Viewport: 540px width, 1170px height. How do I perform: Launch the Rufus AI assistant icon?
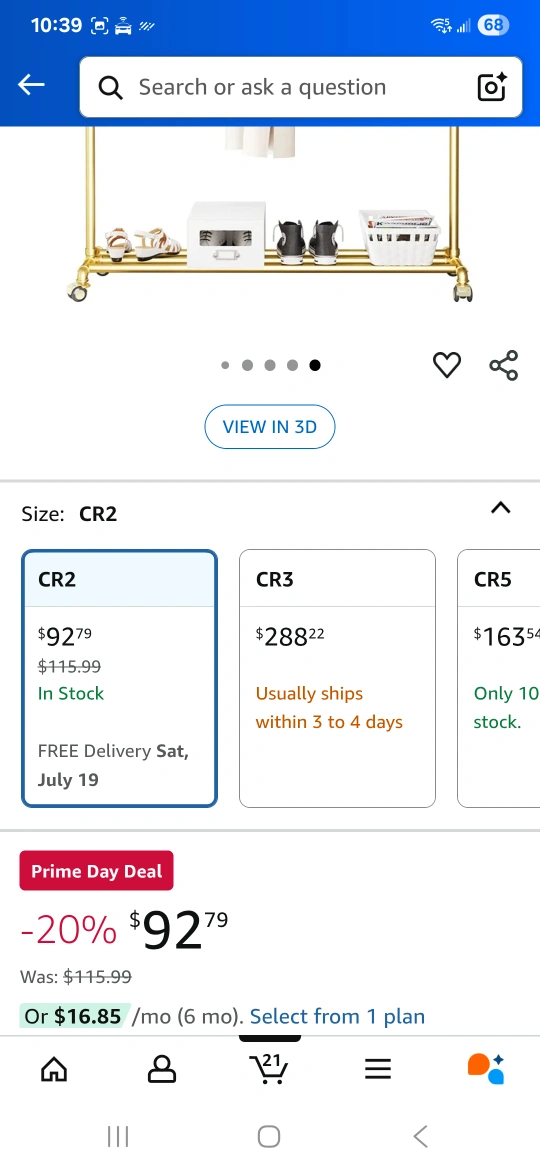click(x=486, y=1069)
